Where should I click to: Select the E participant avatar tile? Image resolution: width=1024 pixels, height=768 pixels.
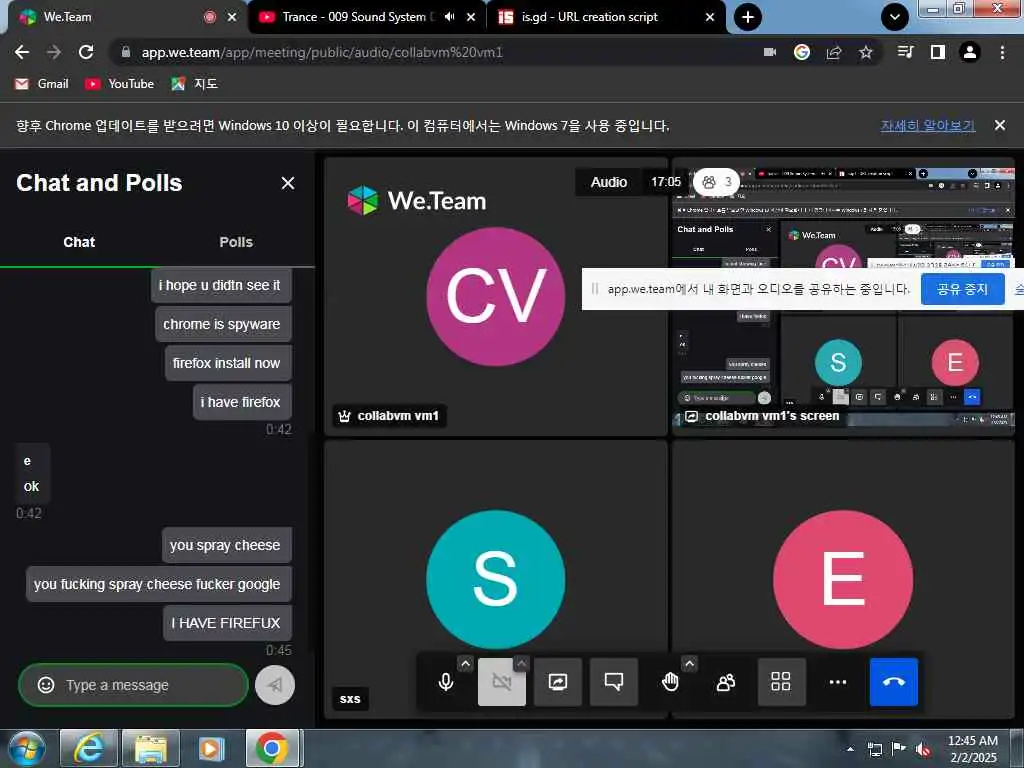[843, 579]
